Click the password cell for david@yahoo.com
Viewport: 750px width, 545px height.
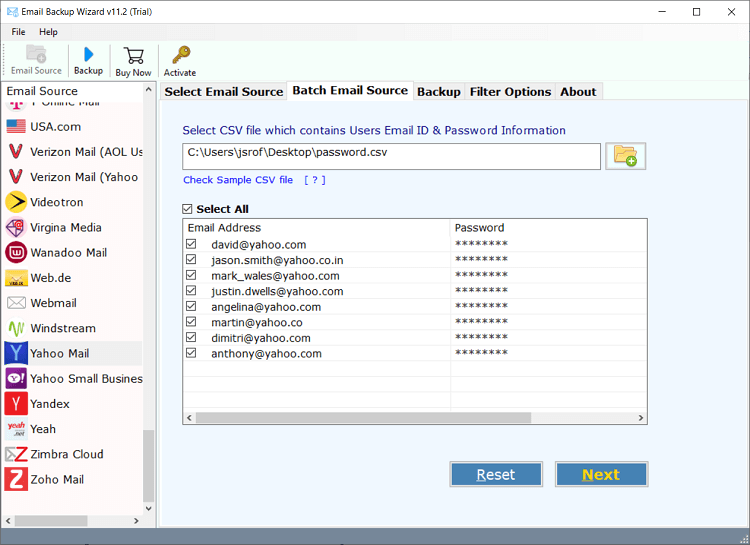pyautogui.click(x=548, y=244)
